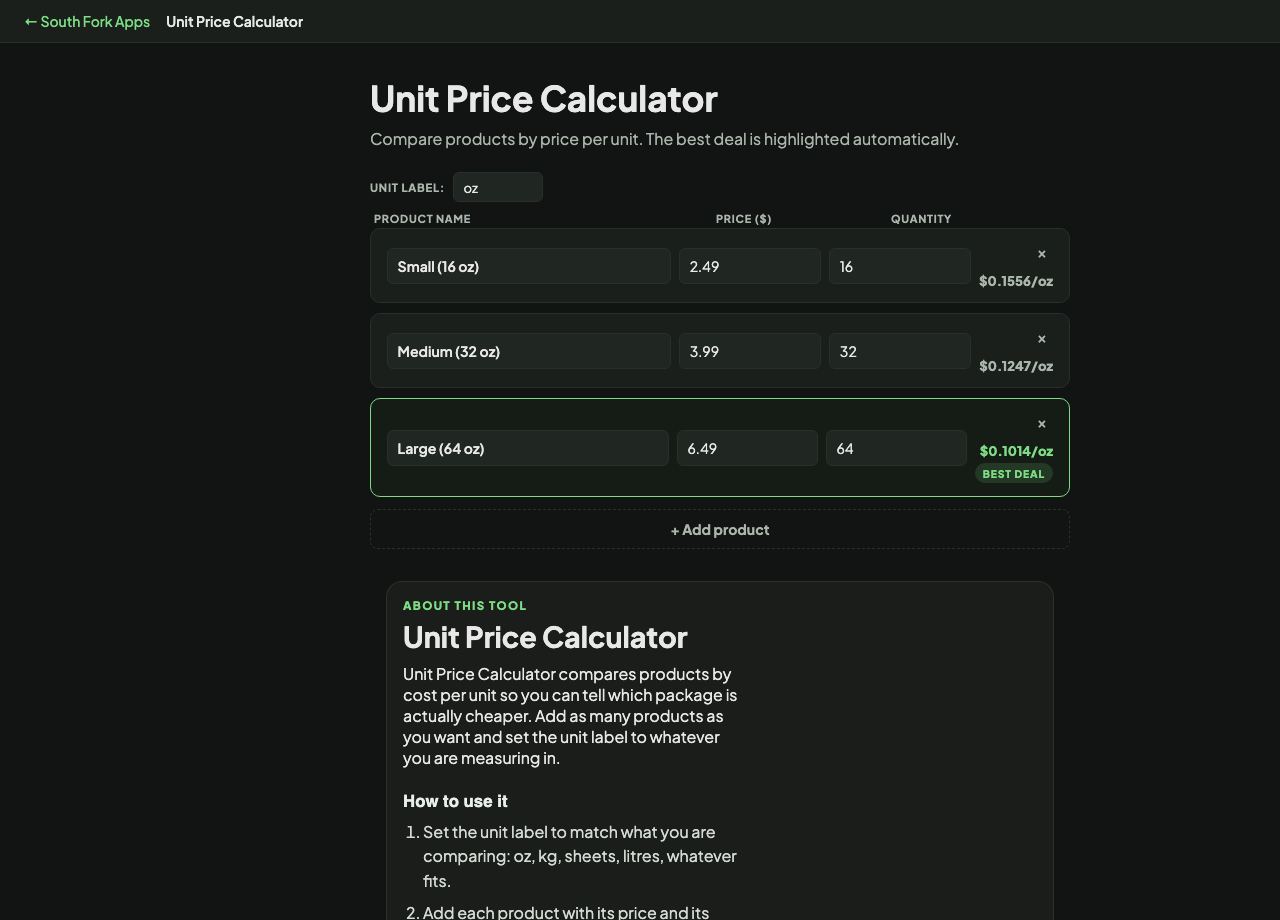Screen dimensions: 1280x920
Task: Click the quantity field showing 64
Action: pos(897,448)
